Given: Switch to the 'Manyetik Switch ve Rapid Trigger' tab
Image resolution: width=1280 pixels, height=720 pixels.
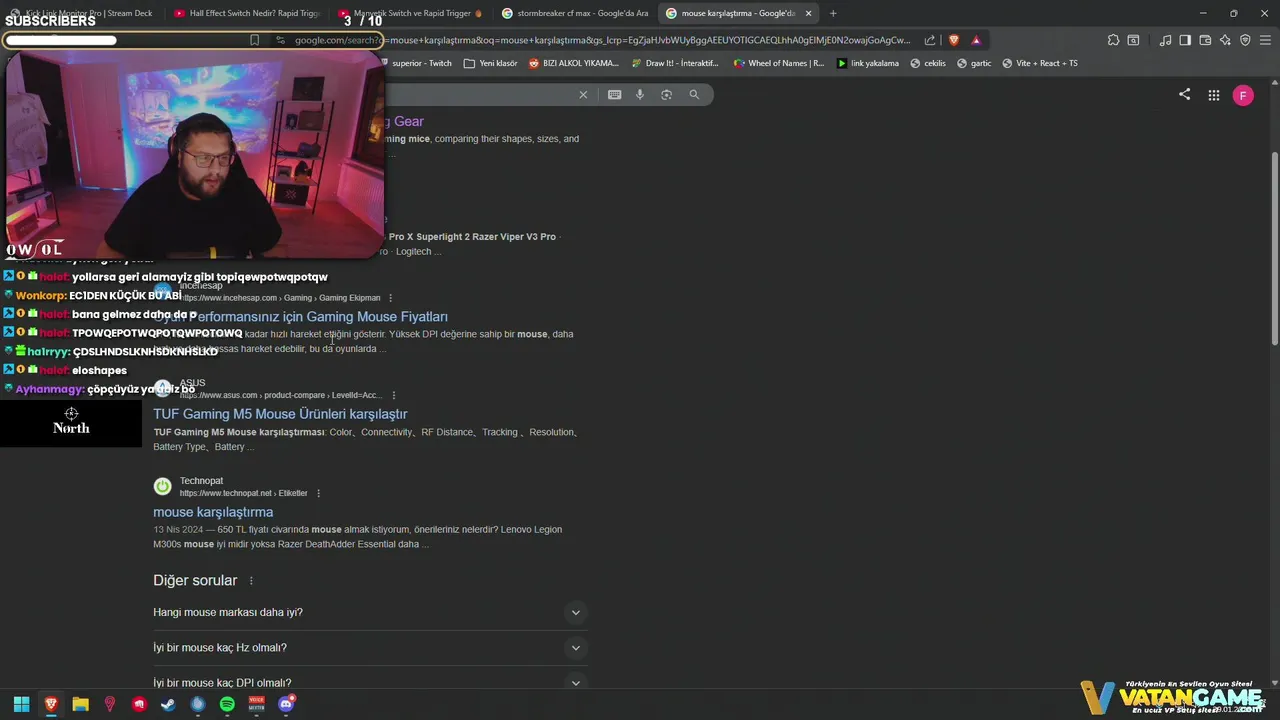Looking at the screenshot, I should [x=410, y=13].
